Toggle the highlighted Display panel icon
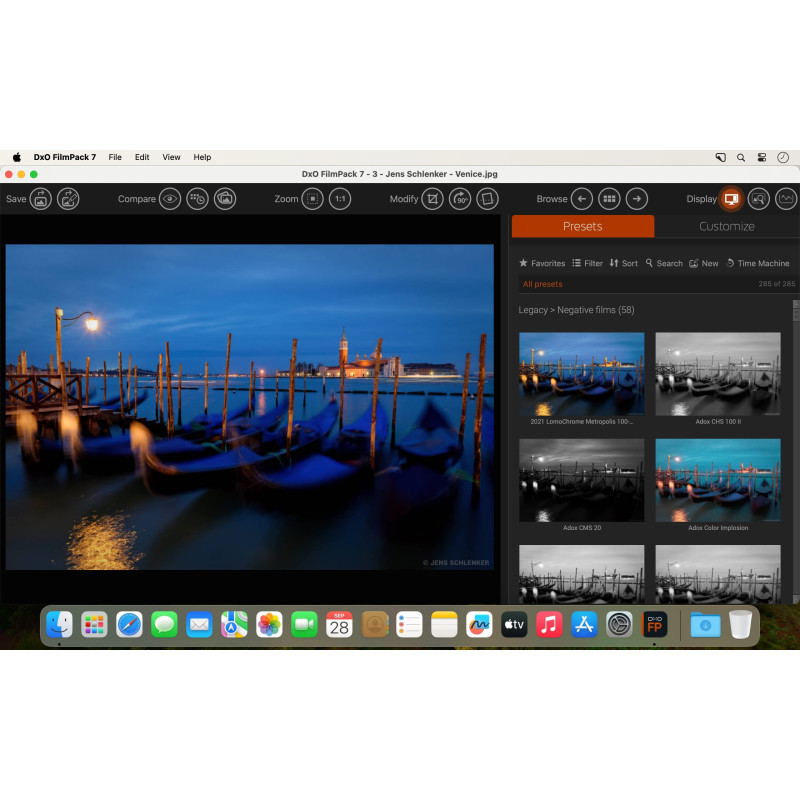The image size is (800, 800). click(x=731, y=199)
